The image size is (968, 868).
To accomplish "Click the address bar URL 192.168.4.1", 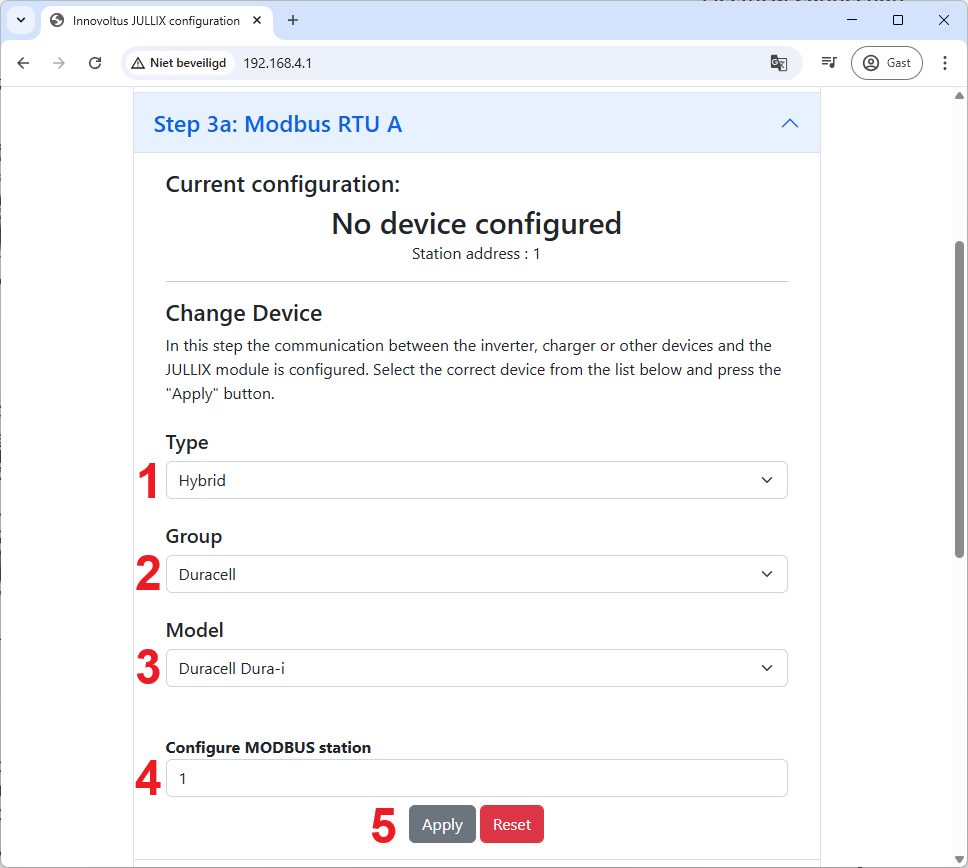I will pos(278,63).
